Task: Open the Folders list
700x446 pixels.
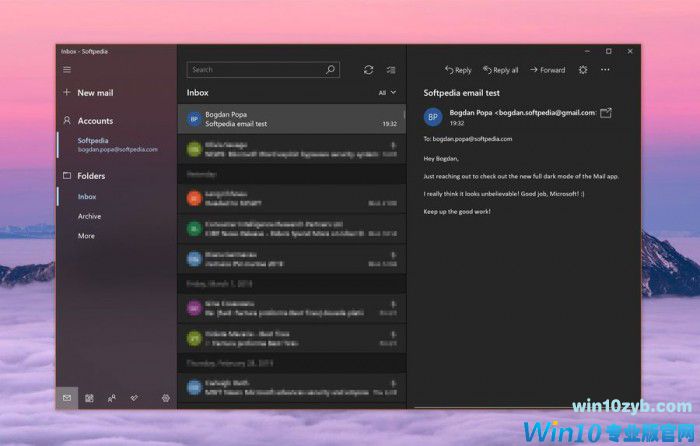Action: (84, 176)
